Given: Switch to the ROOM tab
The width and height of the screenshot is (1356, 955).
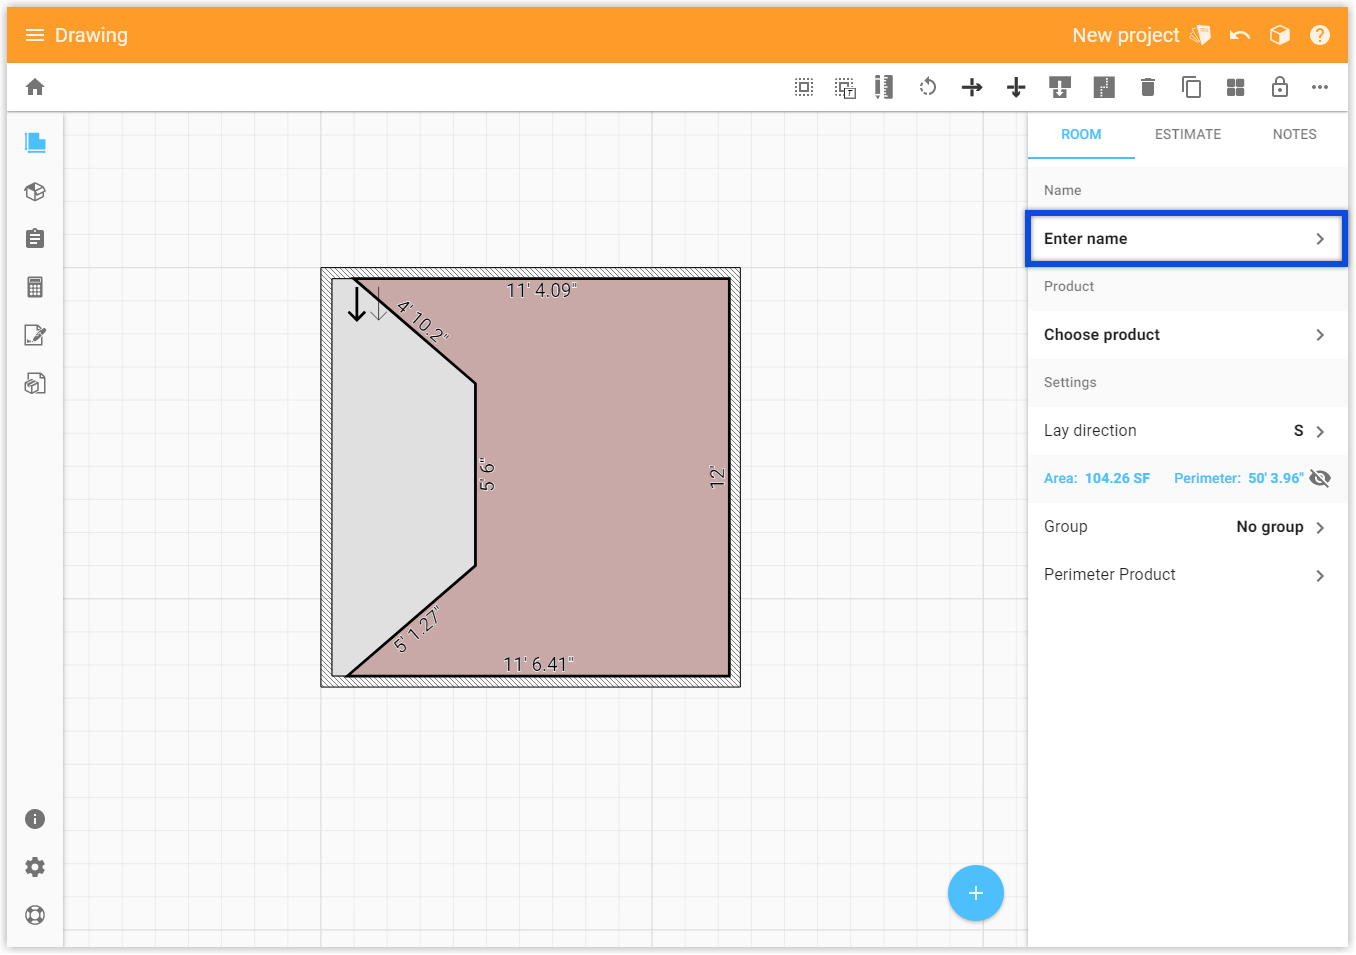Looking at the screenshot, I should pos(1081,134).
